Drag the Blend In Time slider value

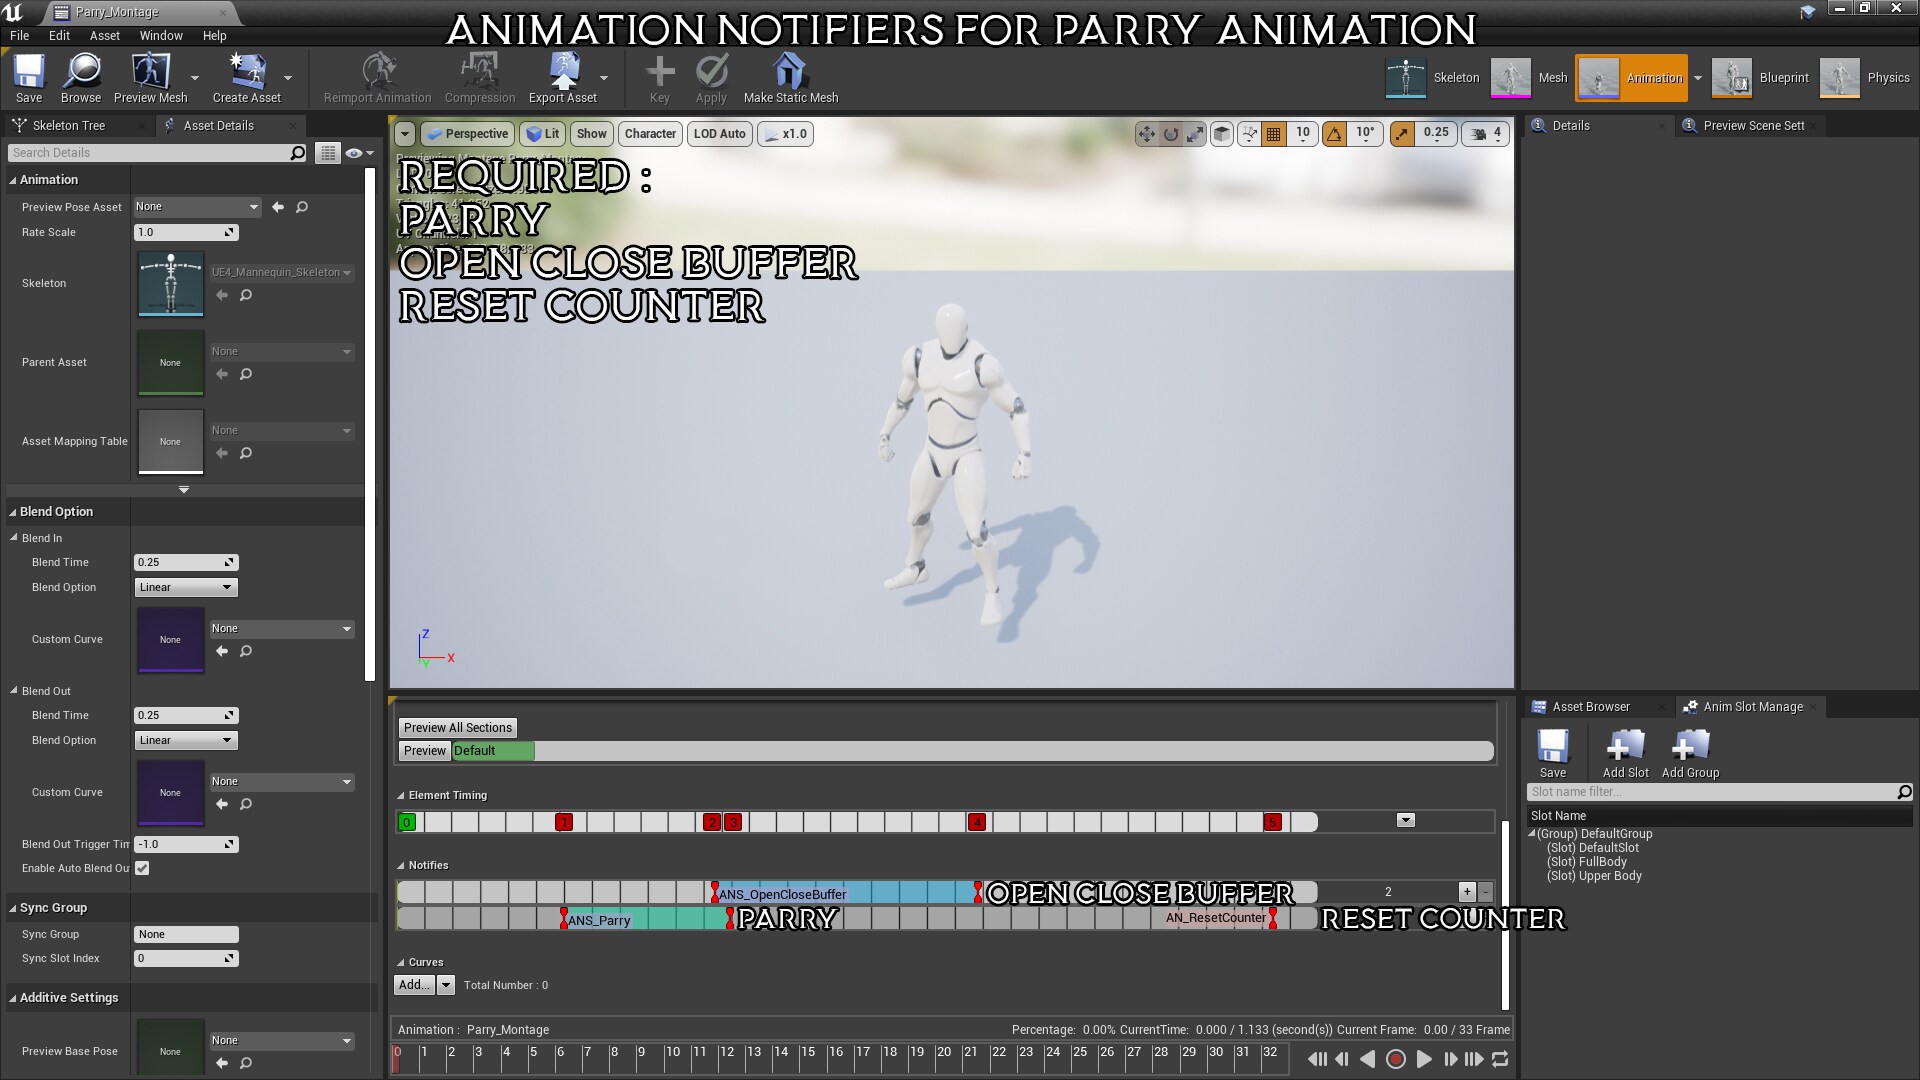(186, 562)
